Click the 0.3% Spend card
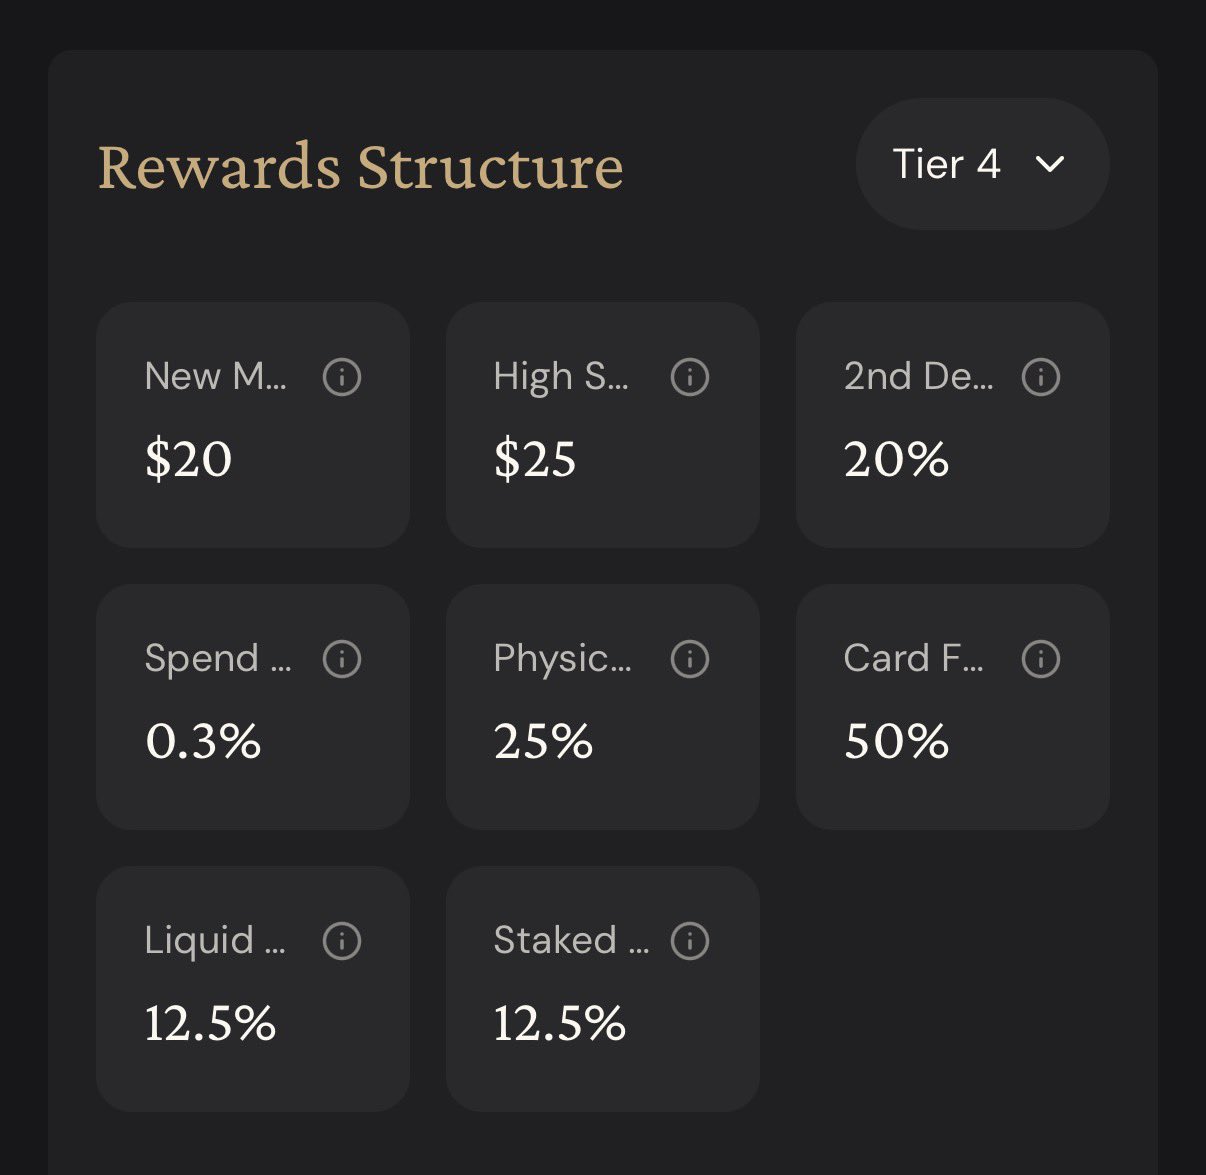This screenshot has height=1175, width=1206. pos(253,707)
